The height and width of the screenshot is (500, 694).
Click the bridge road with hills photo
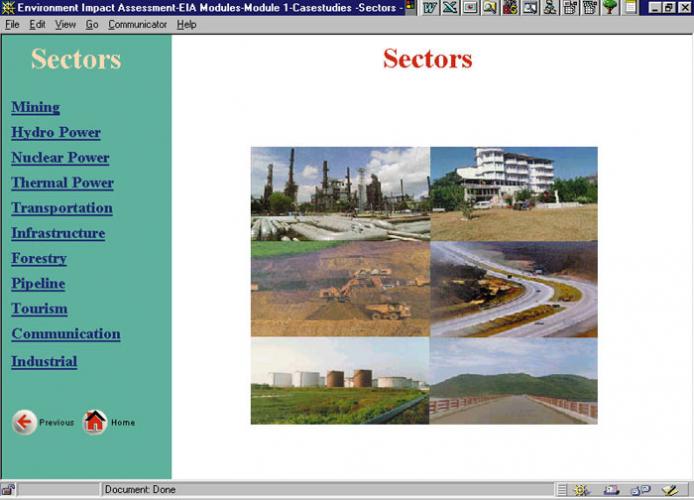(513, 381)
